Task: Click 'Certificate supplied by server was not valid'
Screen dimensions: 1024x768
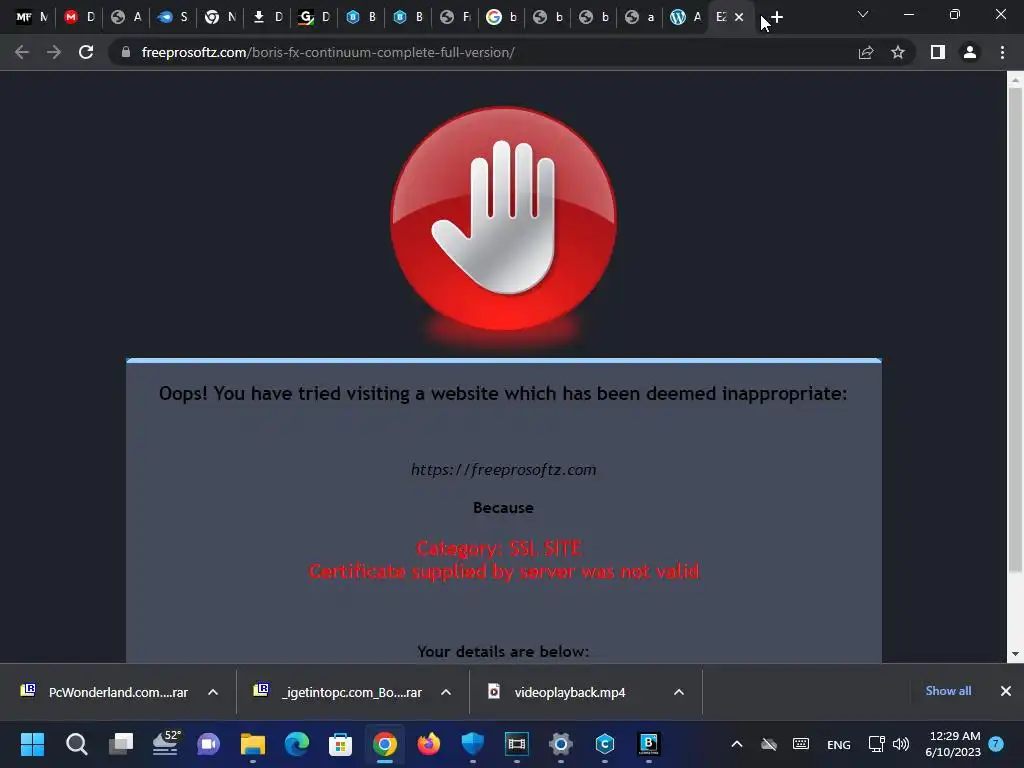Action: (504, 571)
